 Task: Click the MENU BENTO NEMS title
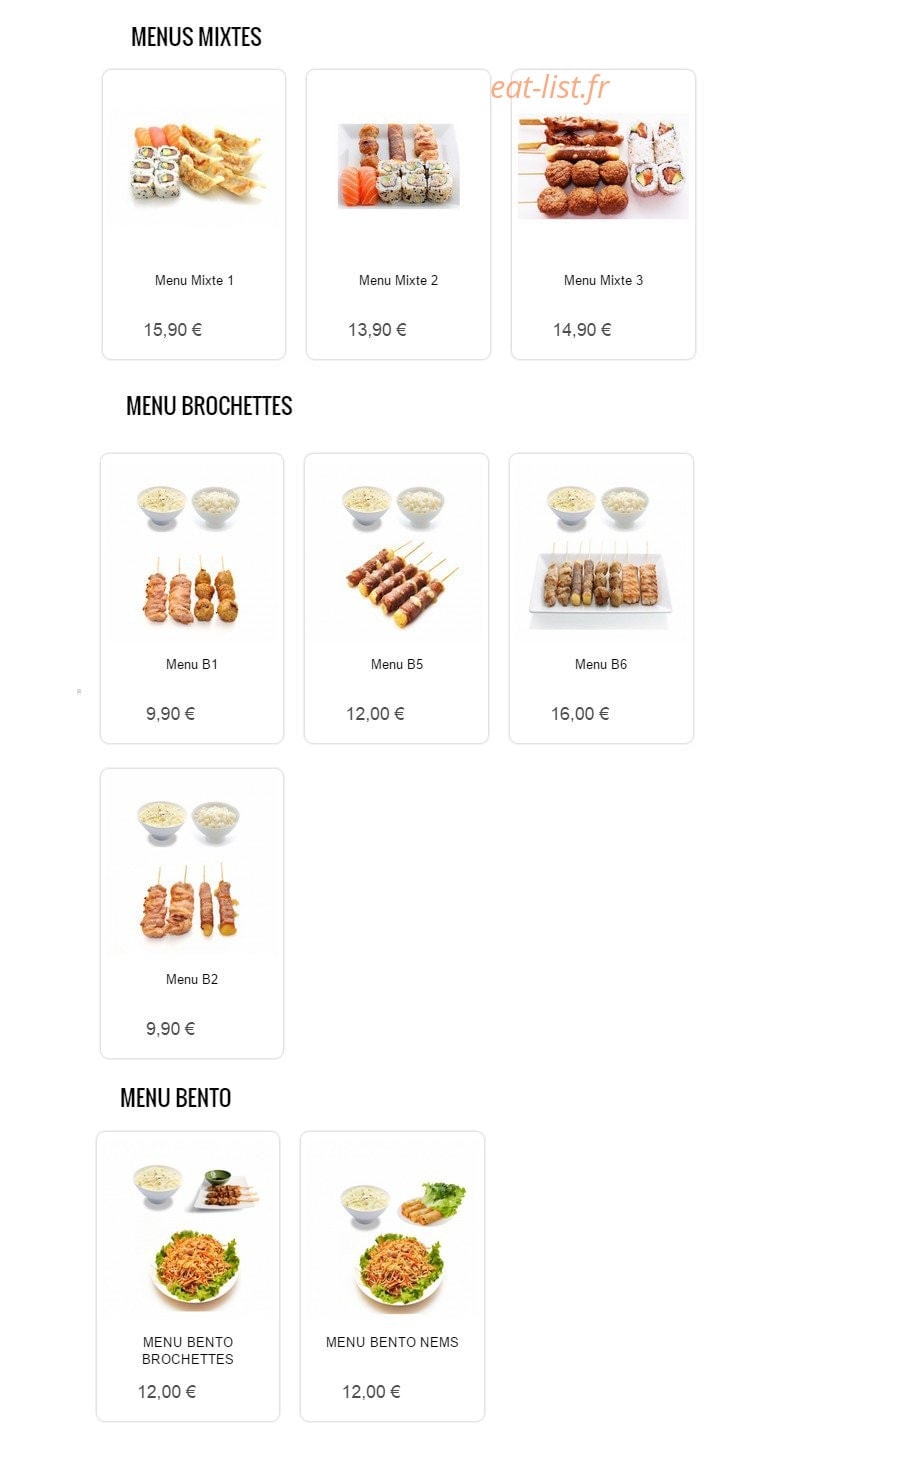tap(392, 1342)
